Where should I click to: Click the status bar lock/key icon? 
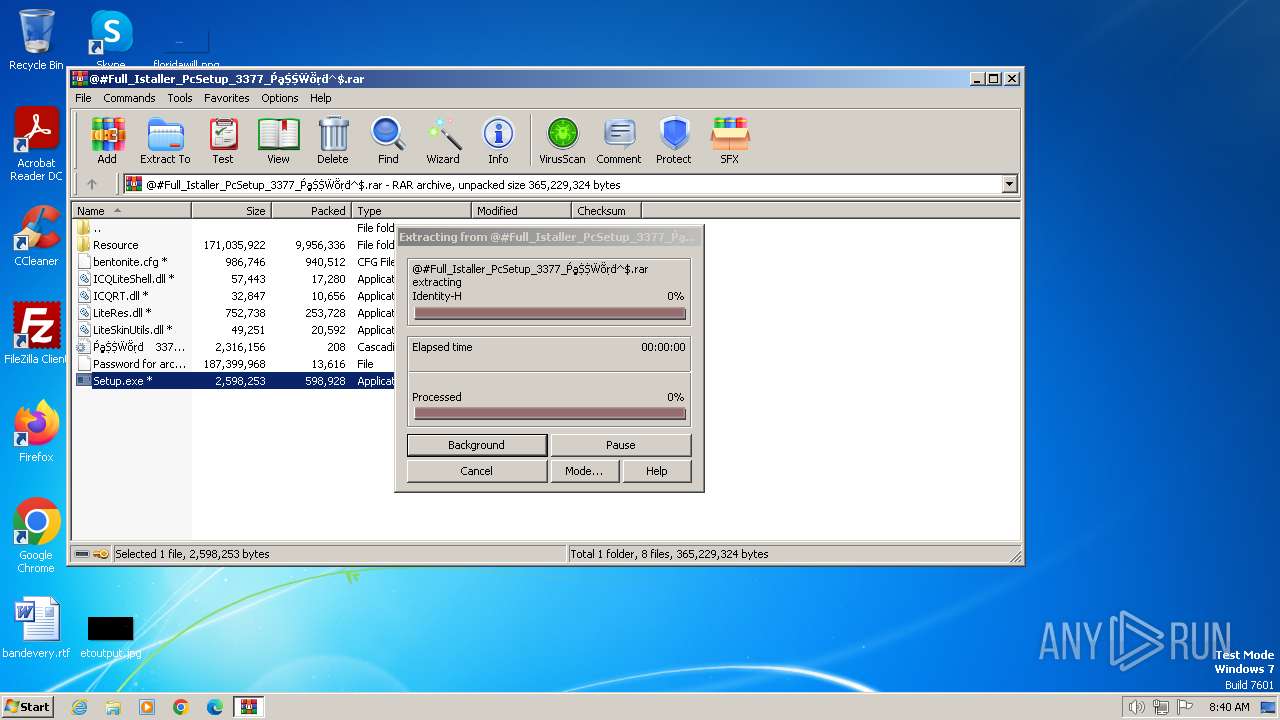coord(101,554)
